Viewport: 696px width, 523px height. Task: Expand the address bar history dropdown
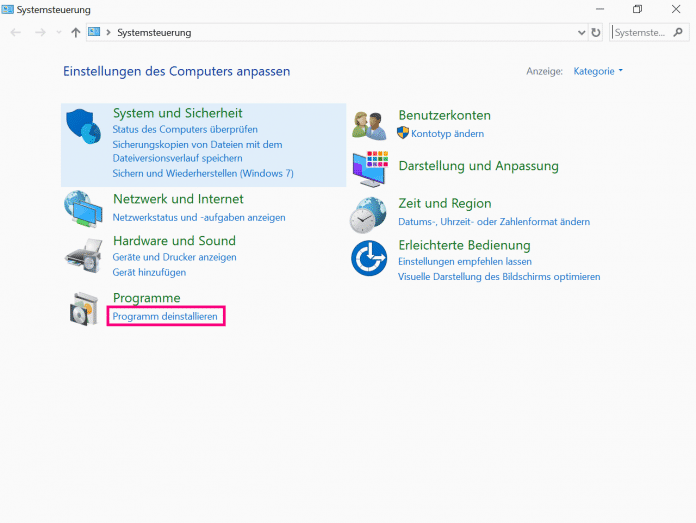[x=581, y=32]
